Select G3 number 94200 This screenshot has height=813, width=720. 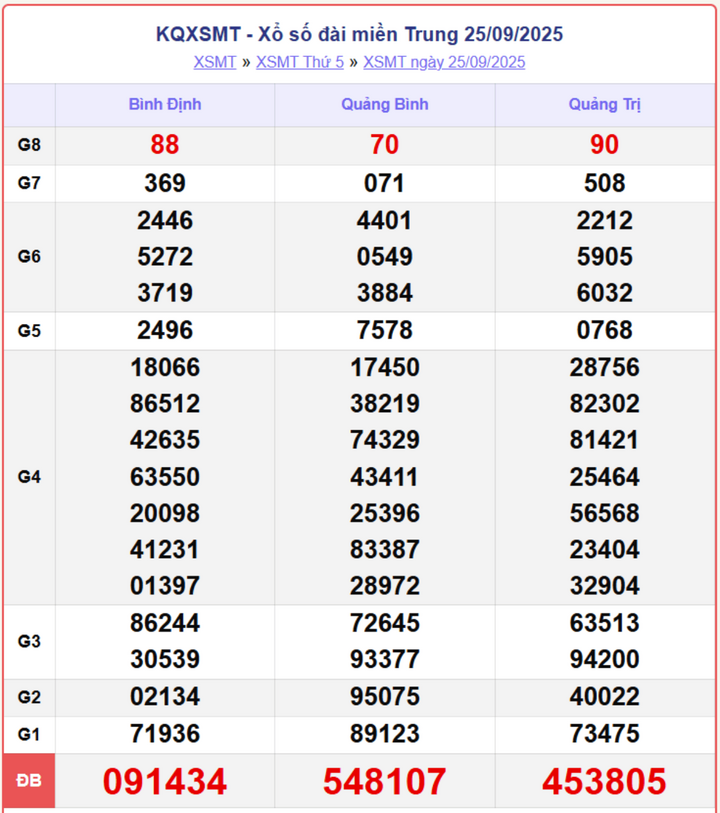coord(604,660)
